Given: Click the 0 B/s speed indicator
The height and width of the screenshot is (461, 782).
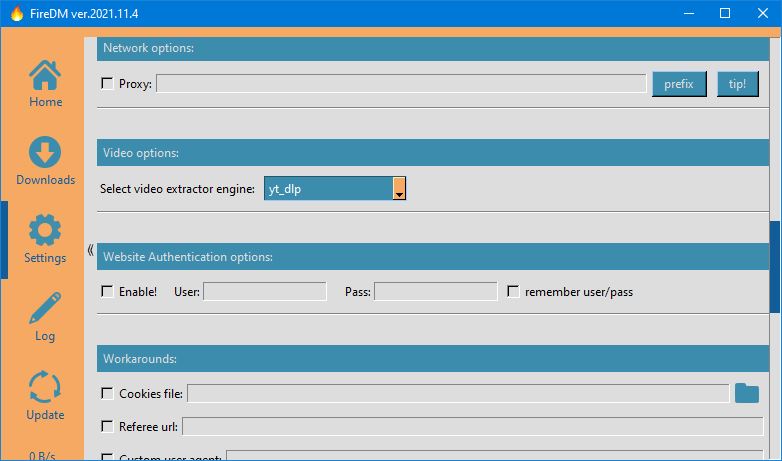Looking at the screenshot, I should tap(42, 455).
